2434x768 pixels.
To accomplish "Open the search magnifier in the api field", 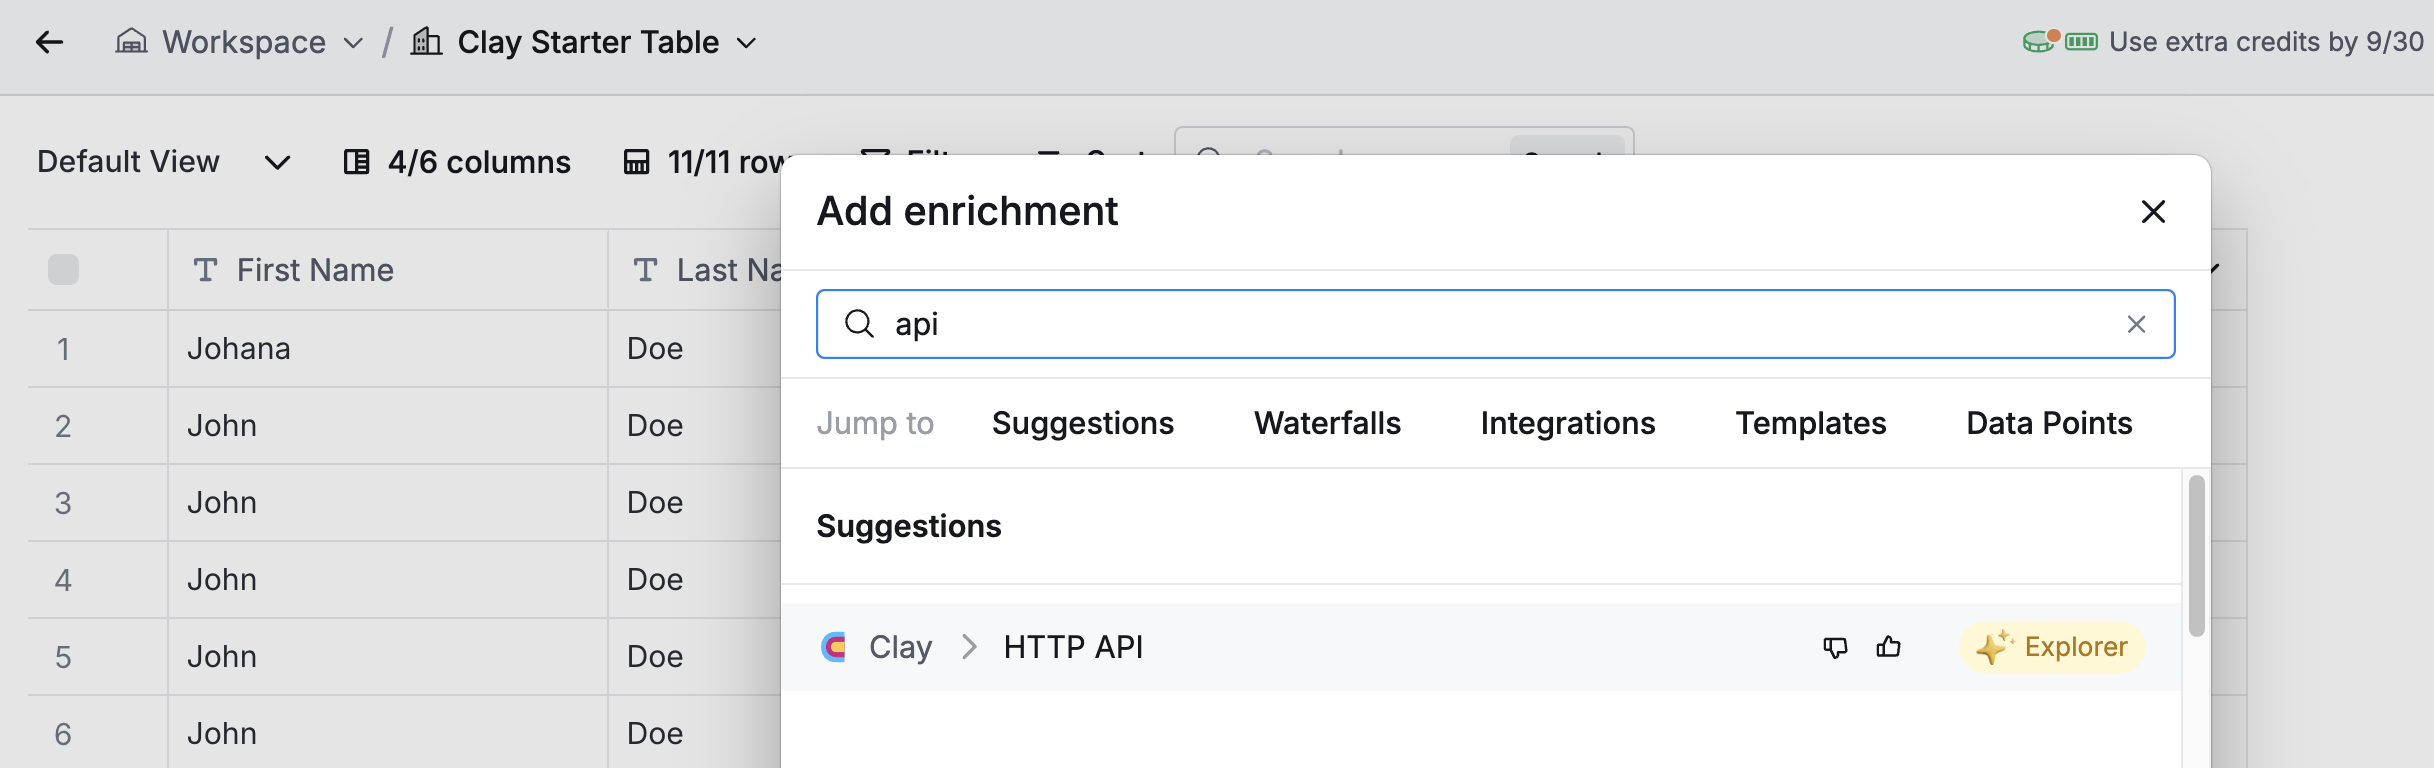I will coord(860,324).
